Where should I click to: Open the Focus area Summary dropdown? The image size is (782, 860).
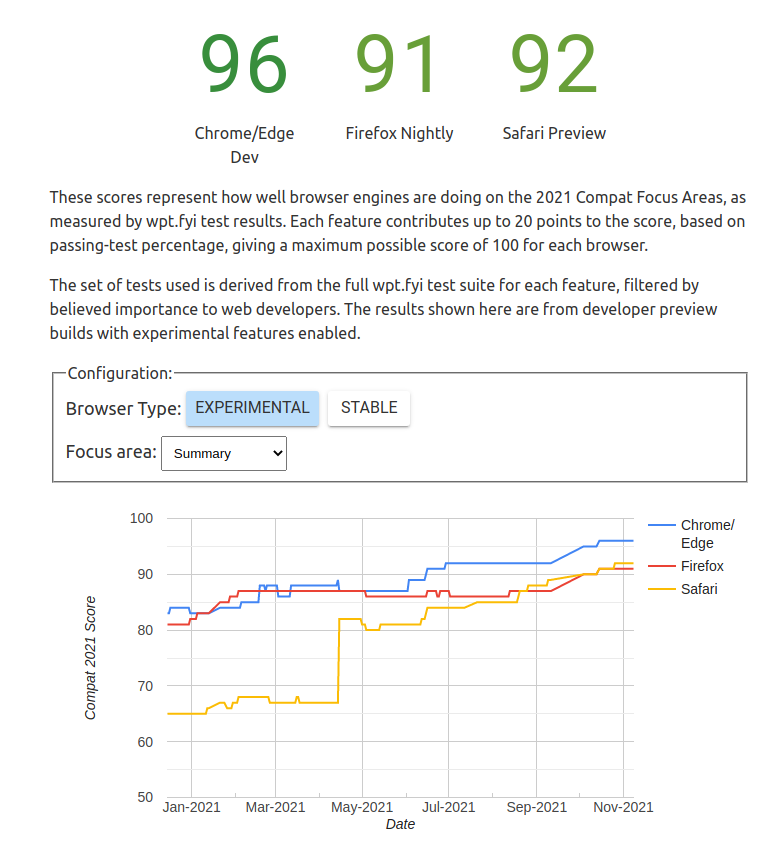[224, 454]
